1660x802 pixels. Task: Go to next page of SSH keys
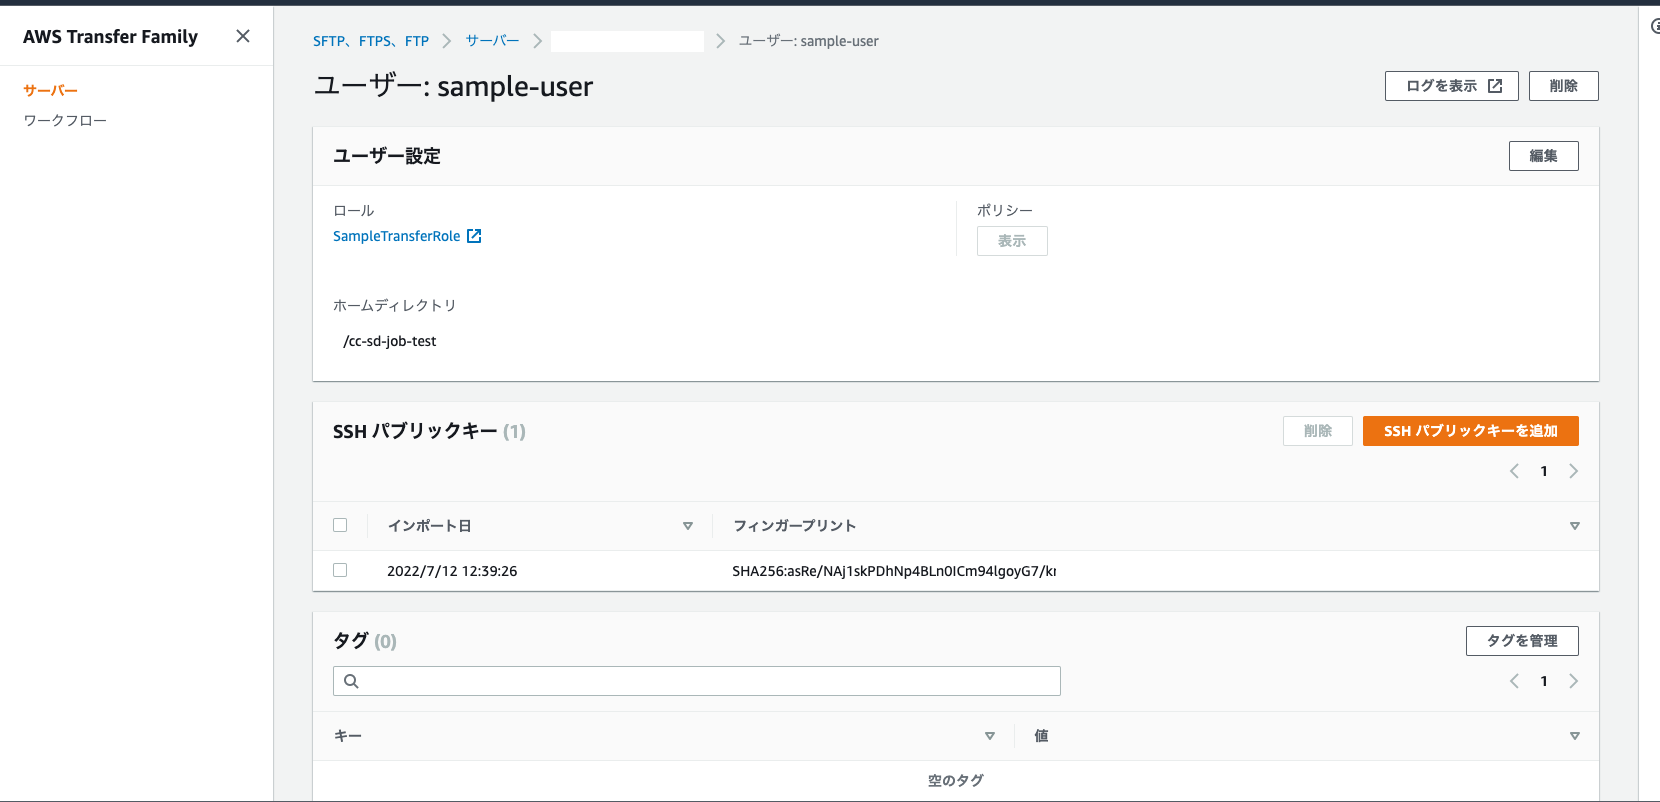[x=1573, y=471]
